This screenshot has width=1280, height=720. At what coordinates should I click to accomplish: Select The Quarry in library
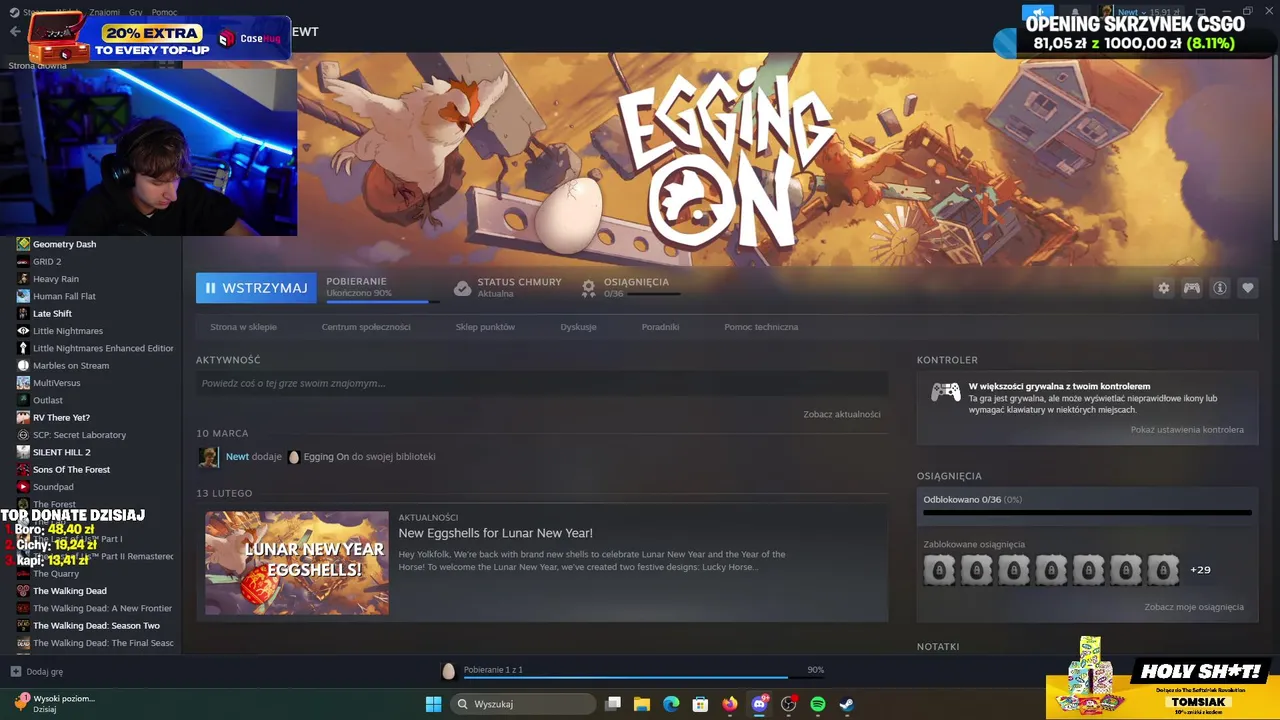tap(56, 574)
